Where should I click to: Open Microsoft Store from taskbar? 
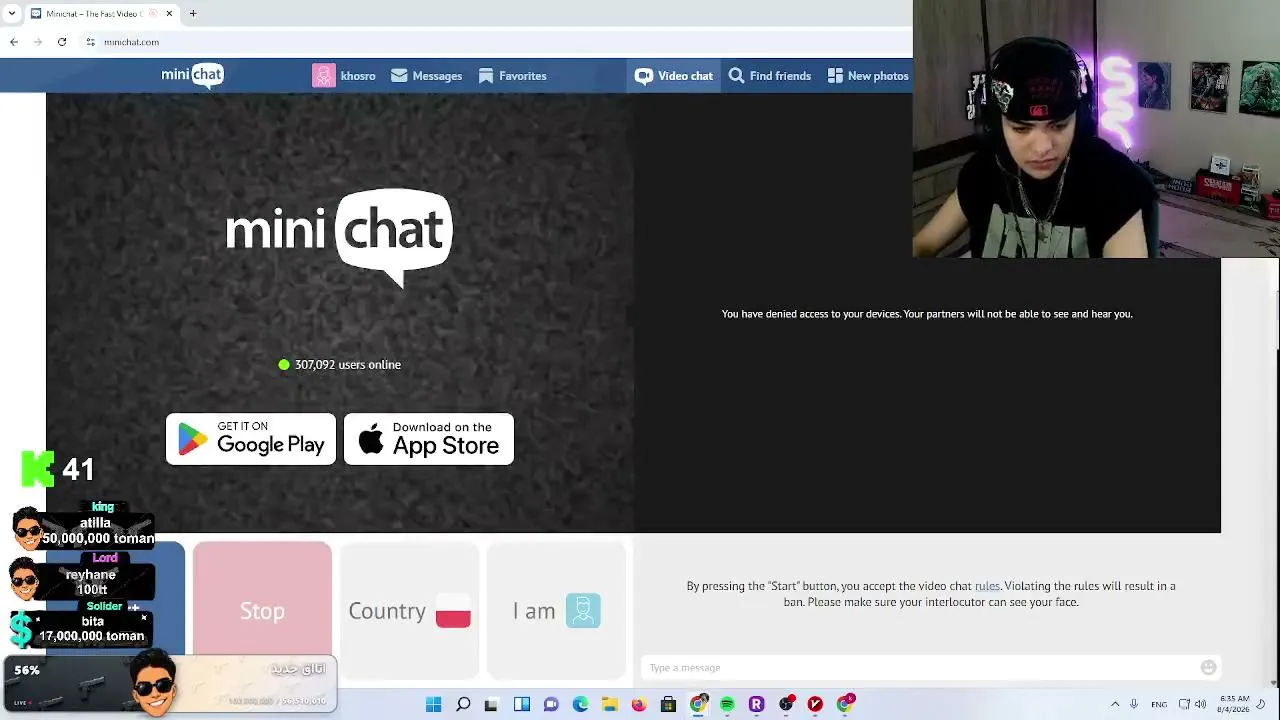coord(668,704)
